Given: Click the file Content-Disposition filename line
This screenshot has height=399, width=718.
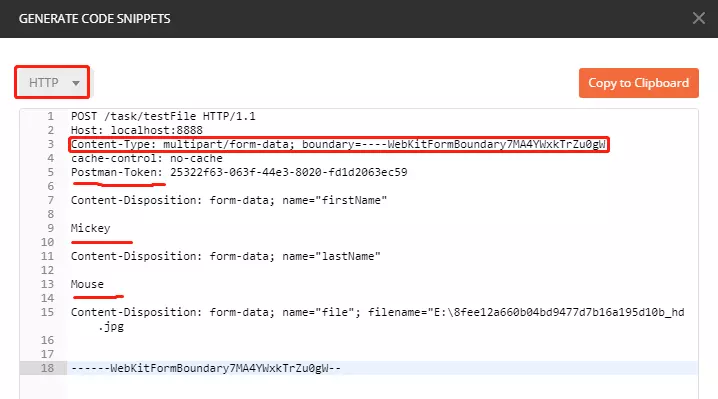Looking at the screenshot, I should click(x=377, y=312).
